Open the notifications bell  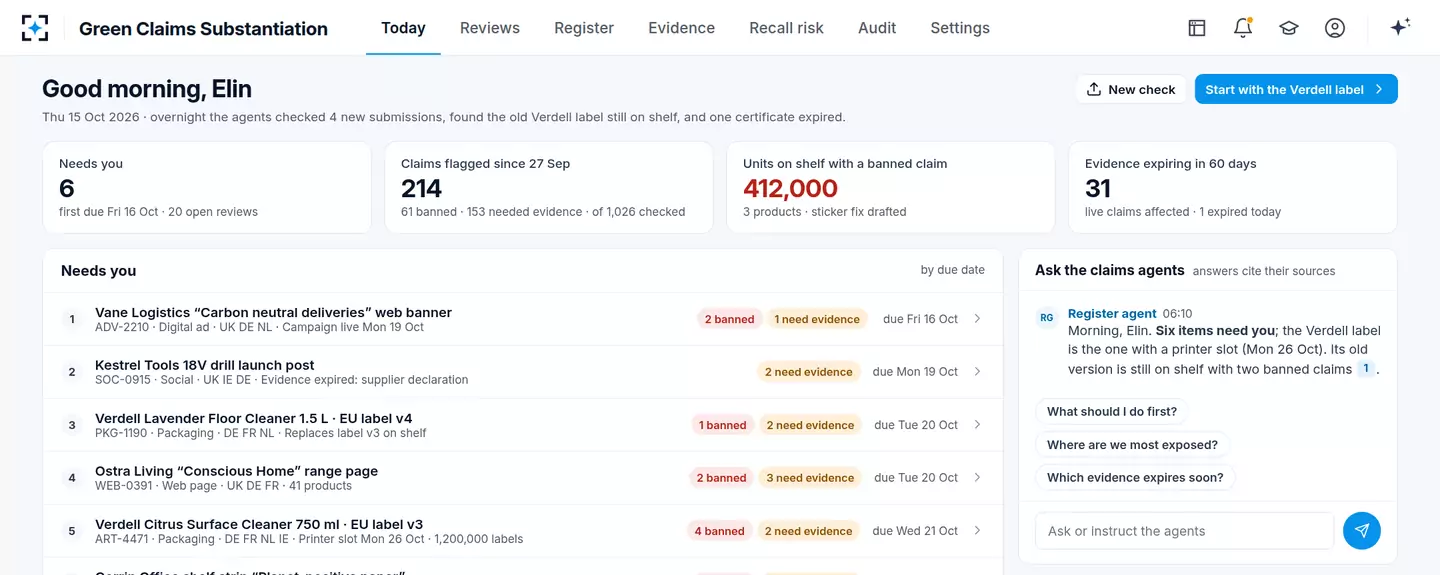pyautogui.click(x=1243, y=28)
